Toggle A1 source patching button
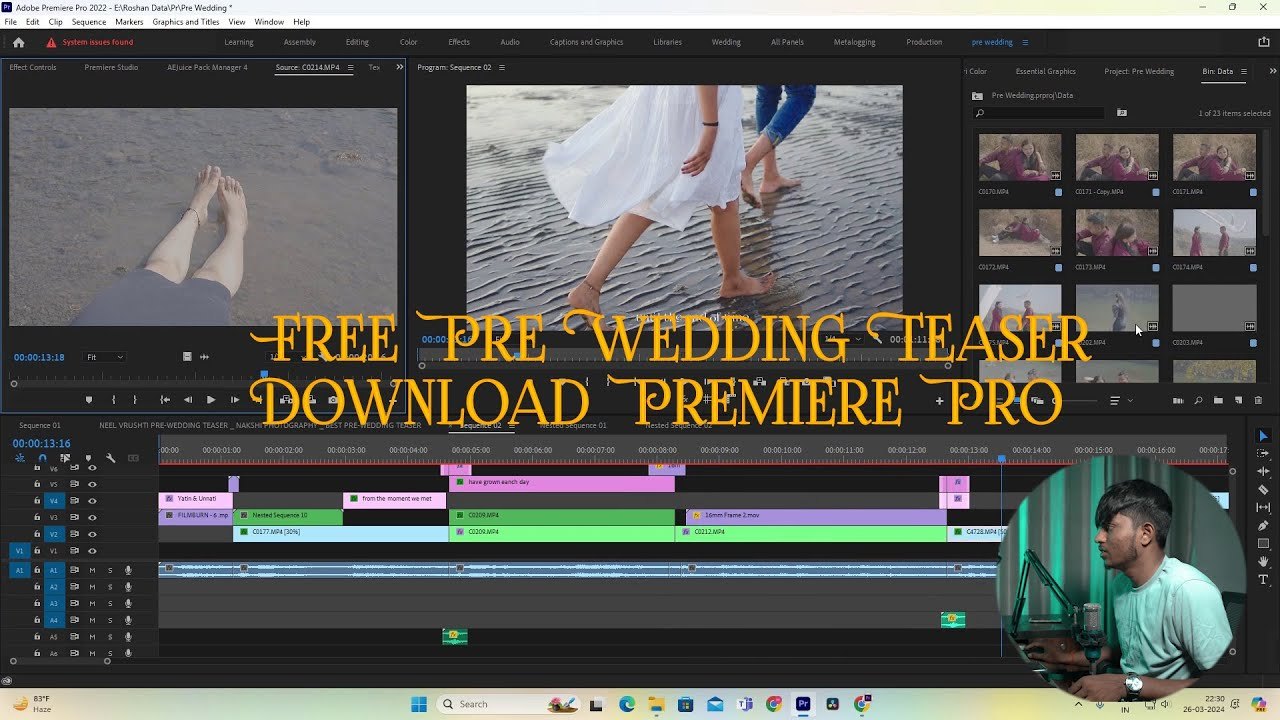 click(x=19, y=570)
